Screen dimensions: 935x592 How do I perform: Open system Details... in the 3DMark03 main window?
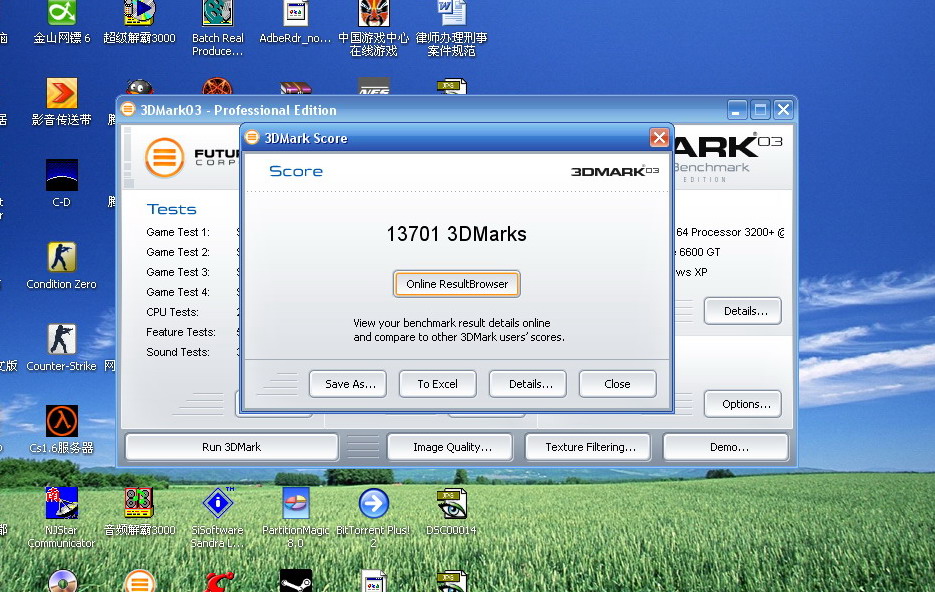743,311
